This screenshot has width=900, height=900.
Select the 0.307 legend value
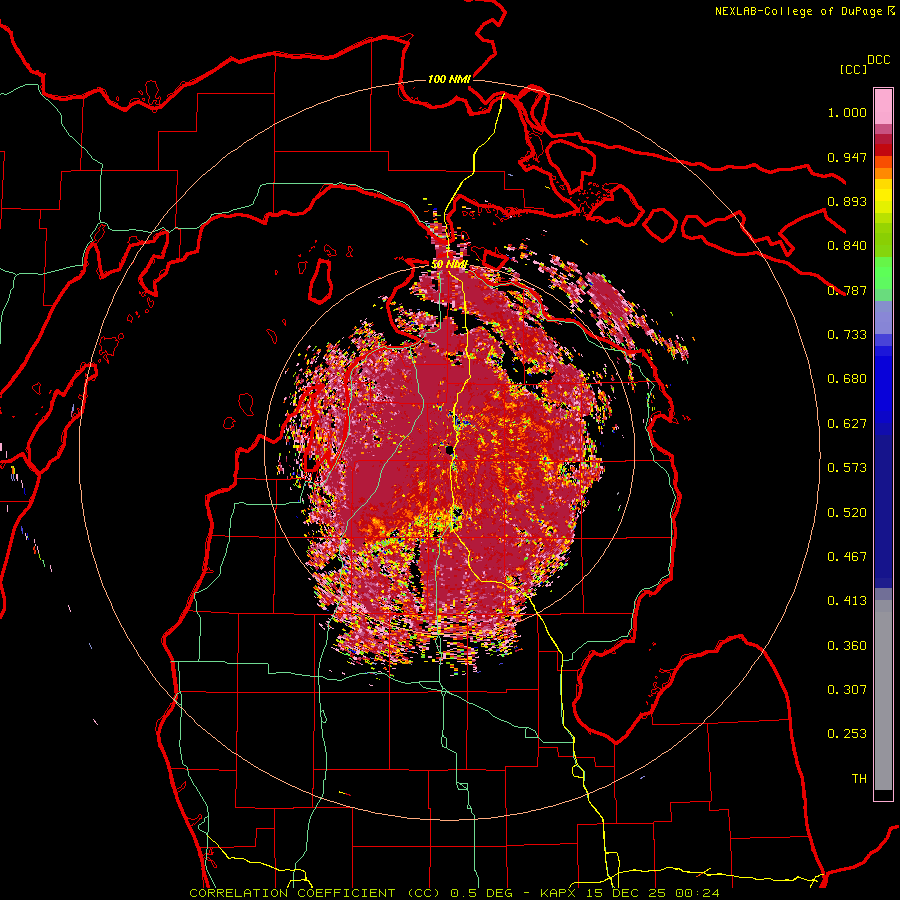[x=847, y=690]
